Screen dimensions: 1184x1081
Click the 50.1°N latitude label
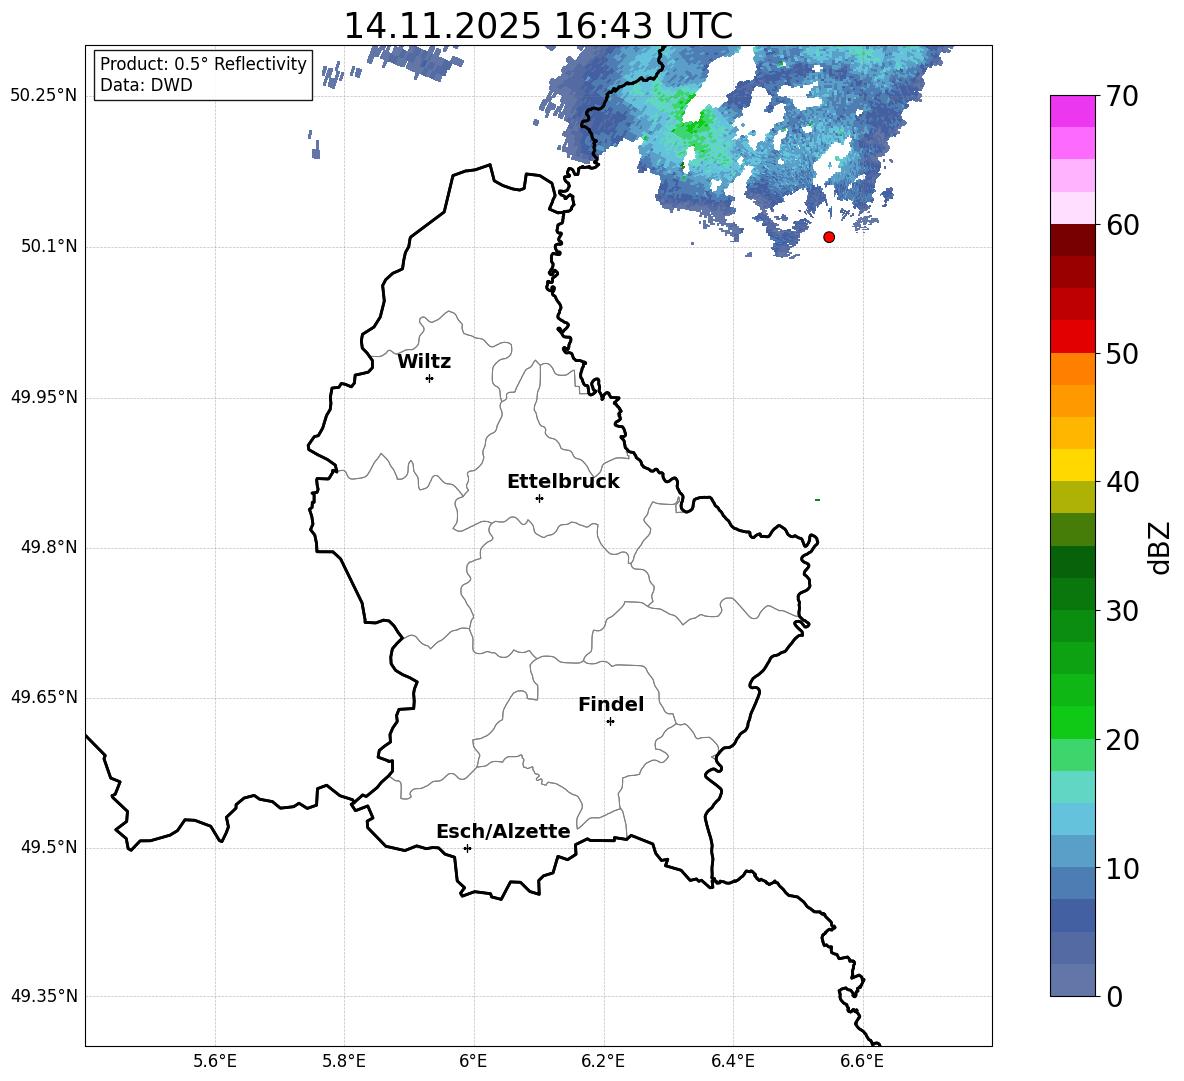49,246
